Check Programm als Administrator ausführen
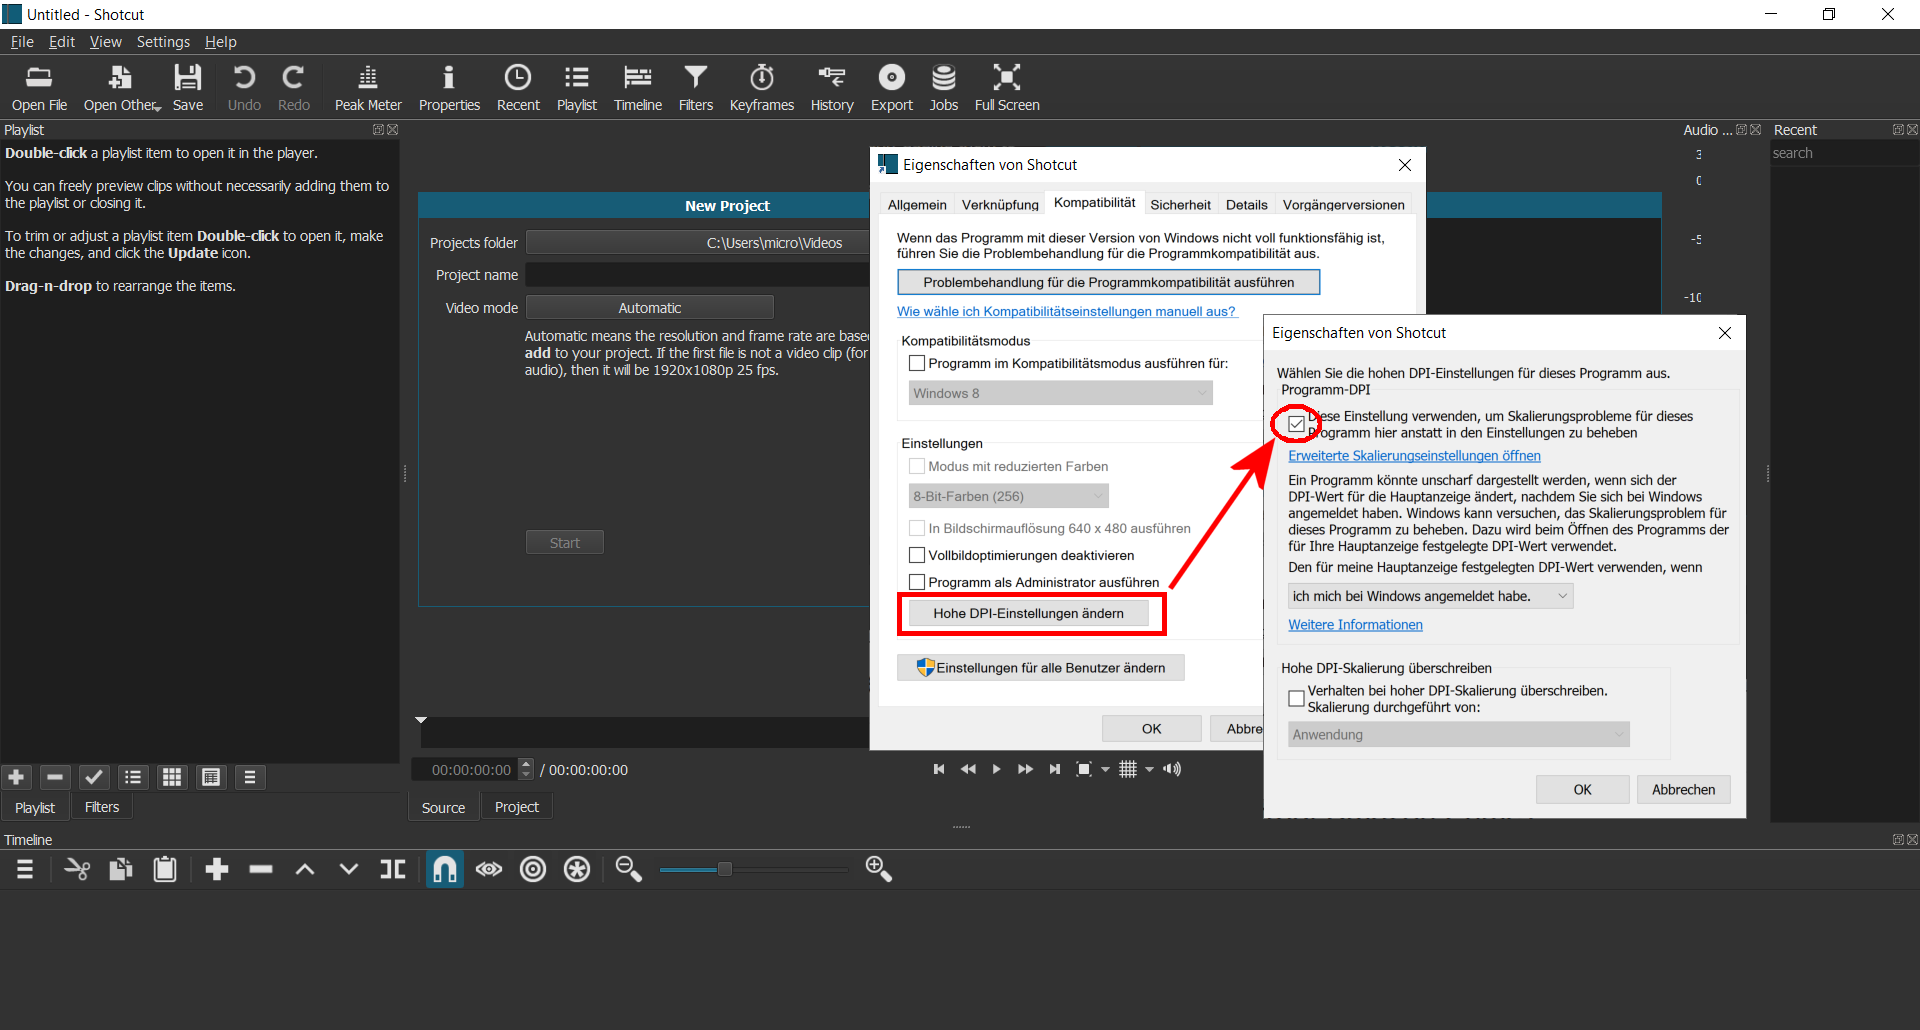This screenshot has height=1030, width=1920. (x=916, y=582)
